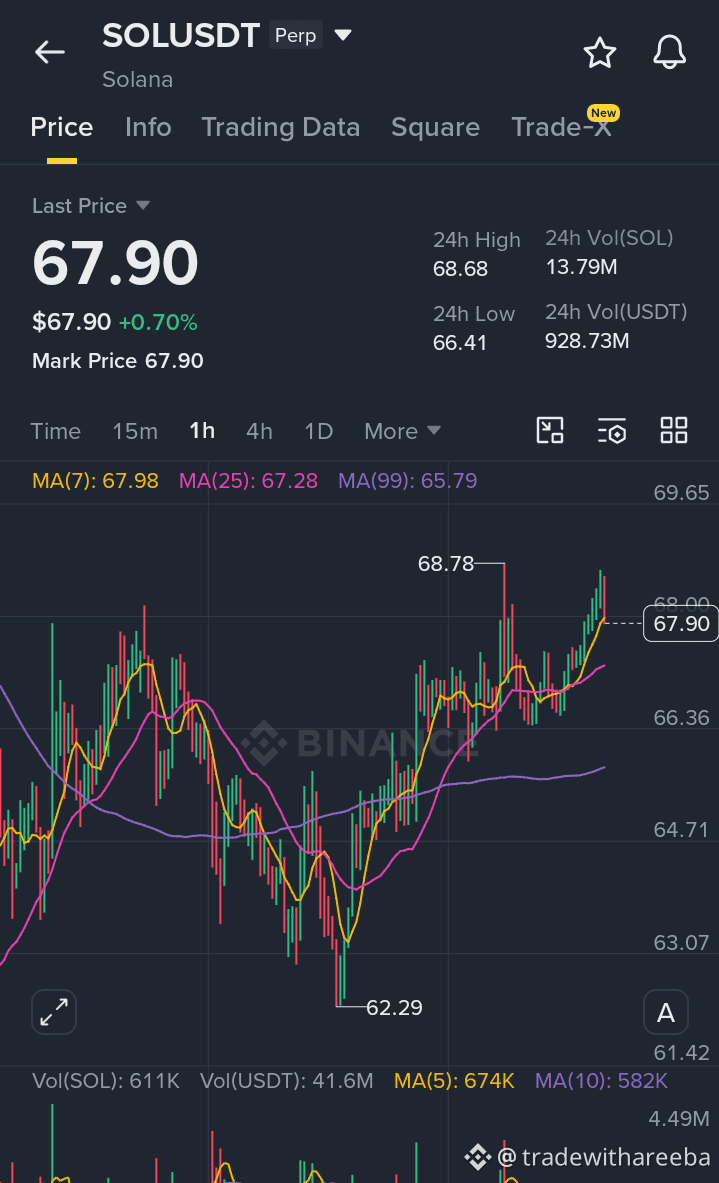Tap the 24h Vol(SOL) 13.79M value
This screenshot has width=719, height=1183.
582,267
